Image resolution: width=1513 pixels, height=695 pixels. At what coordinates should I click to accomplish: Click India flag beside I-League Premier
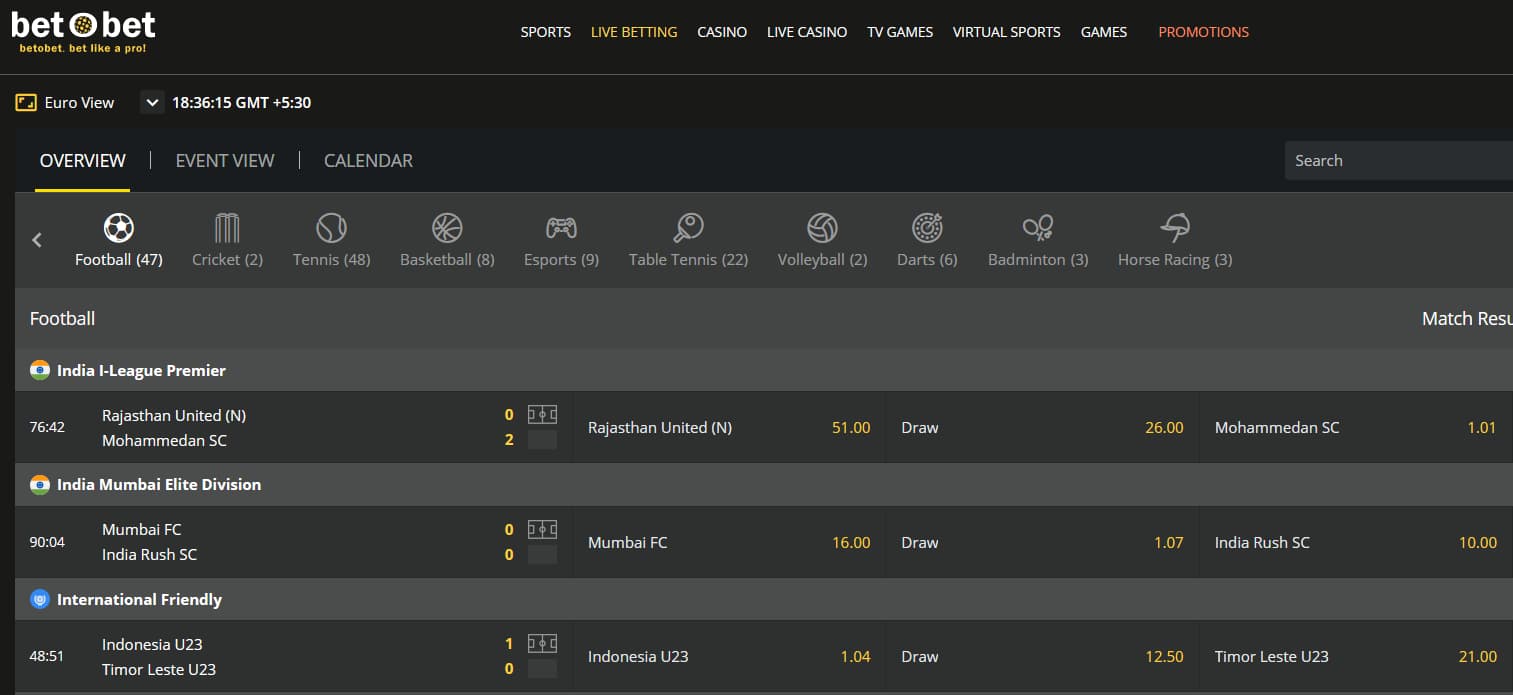click(x=40, y=370)
